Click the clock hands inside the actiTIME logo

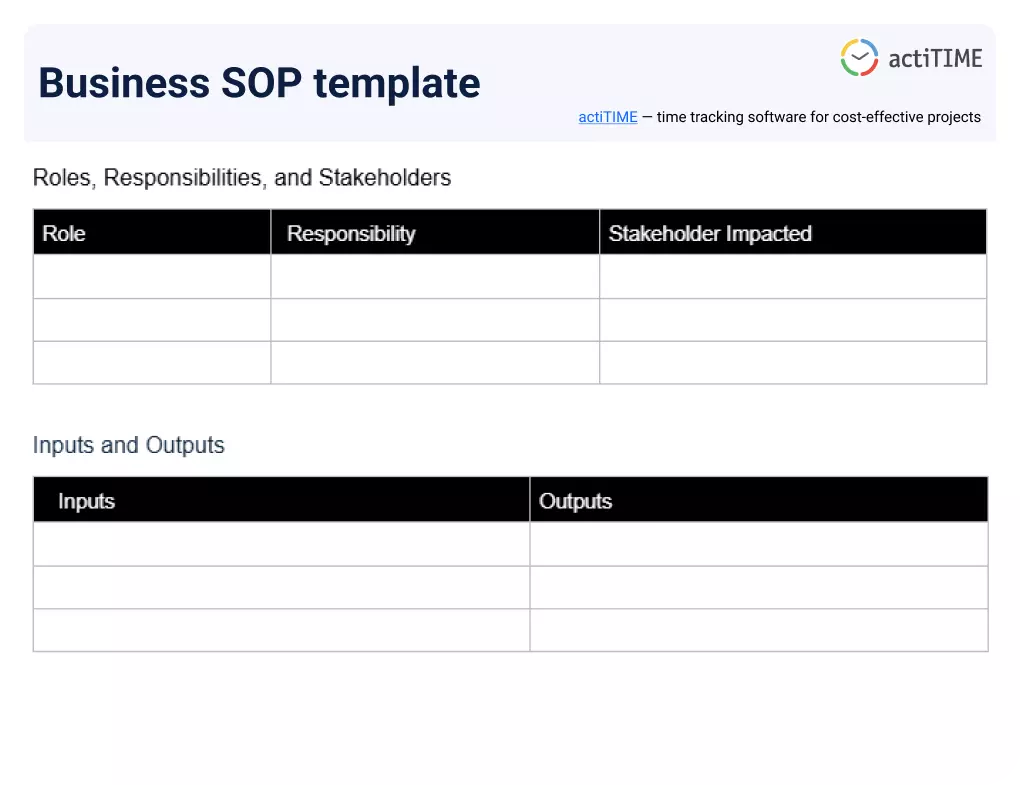coord(860,56)
